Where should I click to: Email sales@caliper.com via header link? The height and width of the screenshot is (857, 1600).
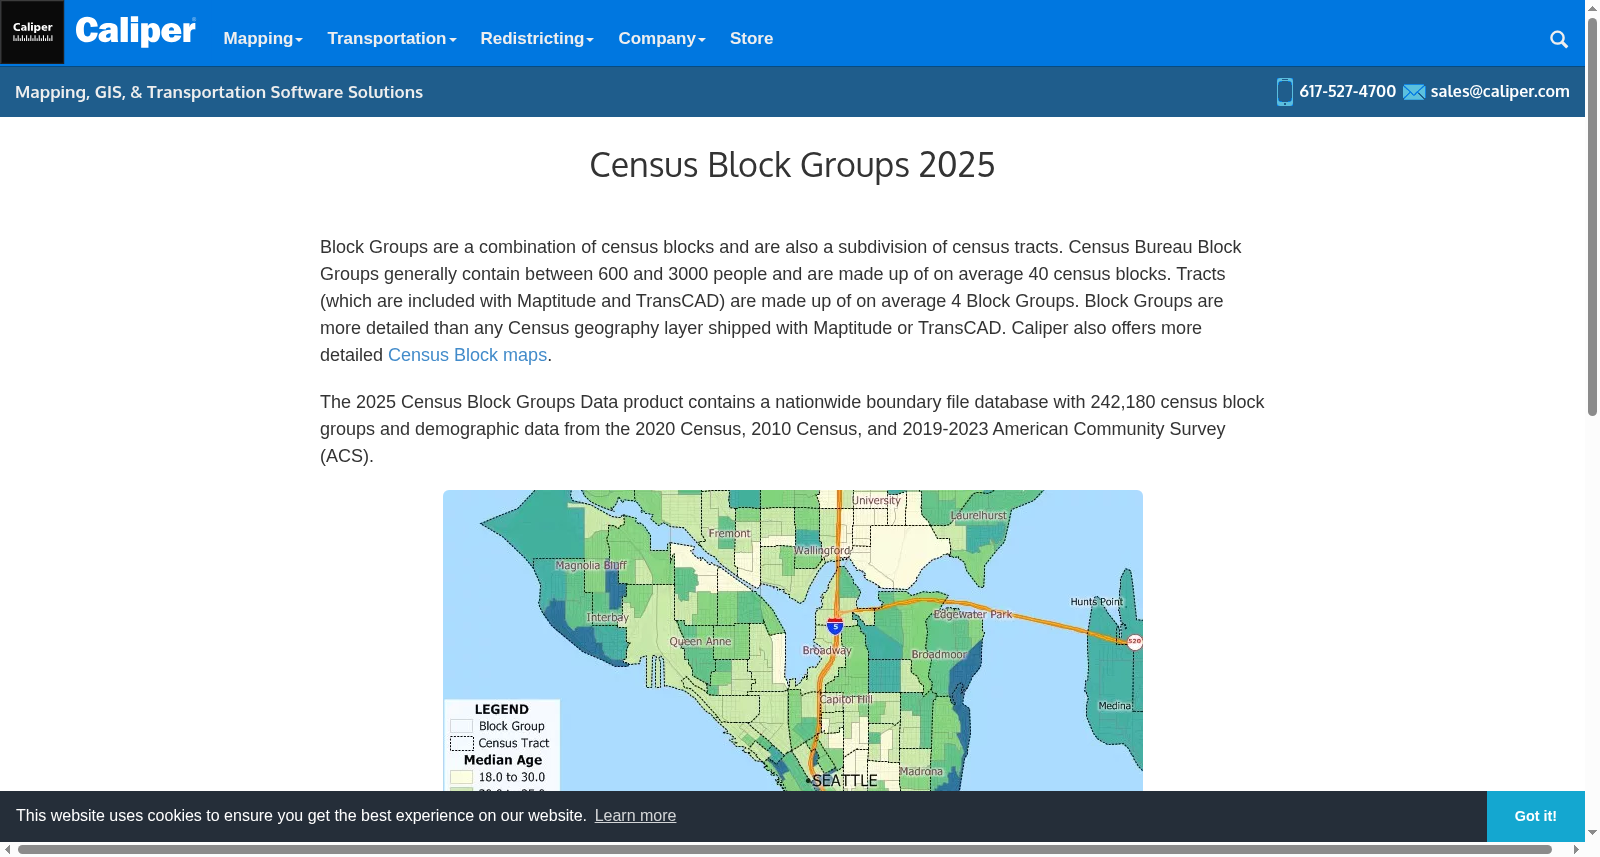tap(1500, 91)
